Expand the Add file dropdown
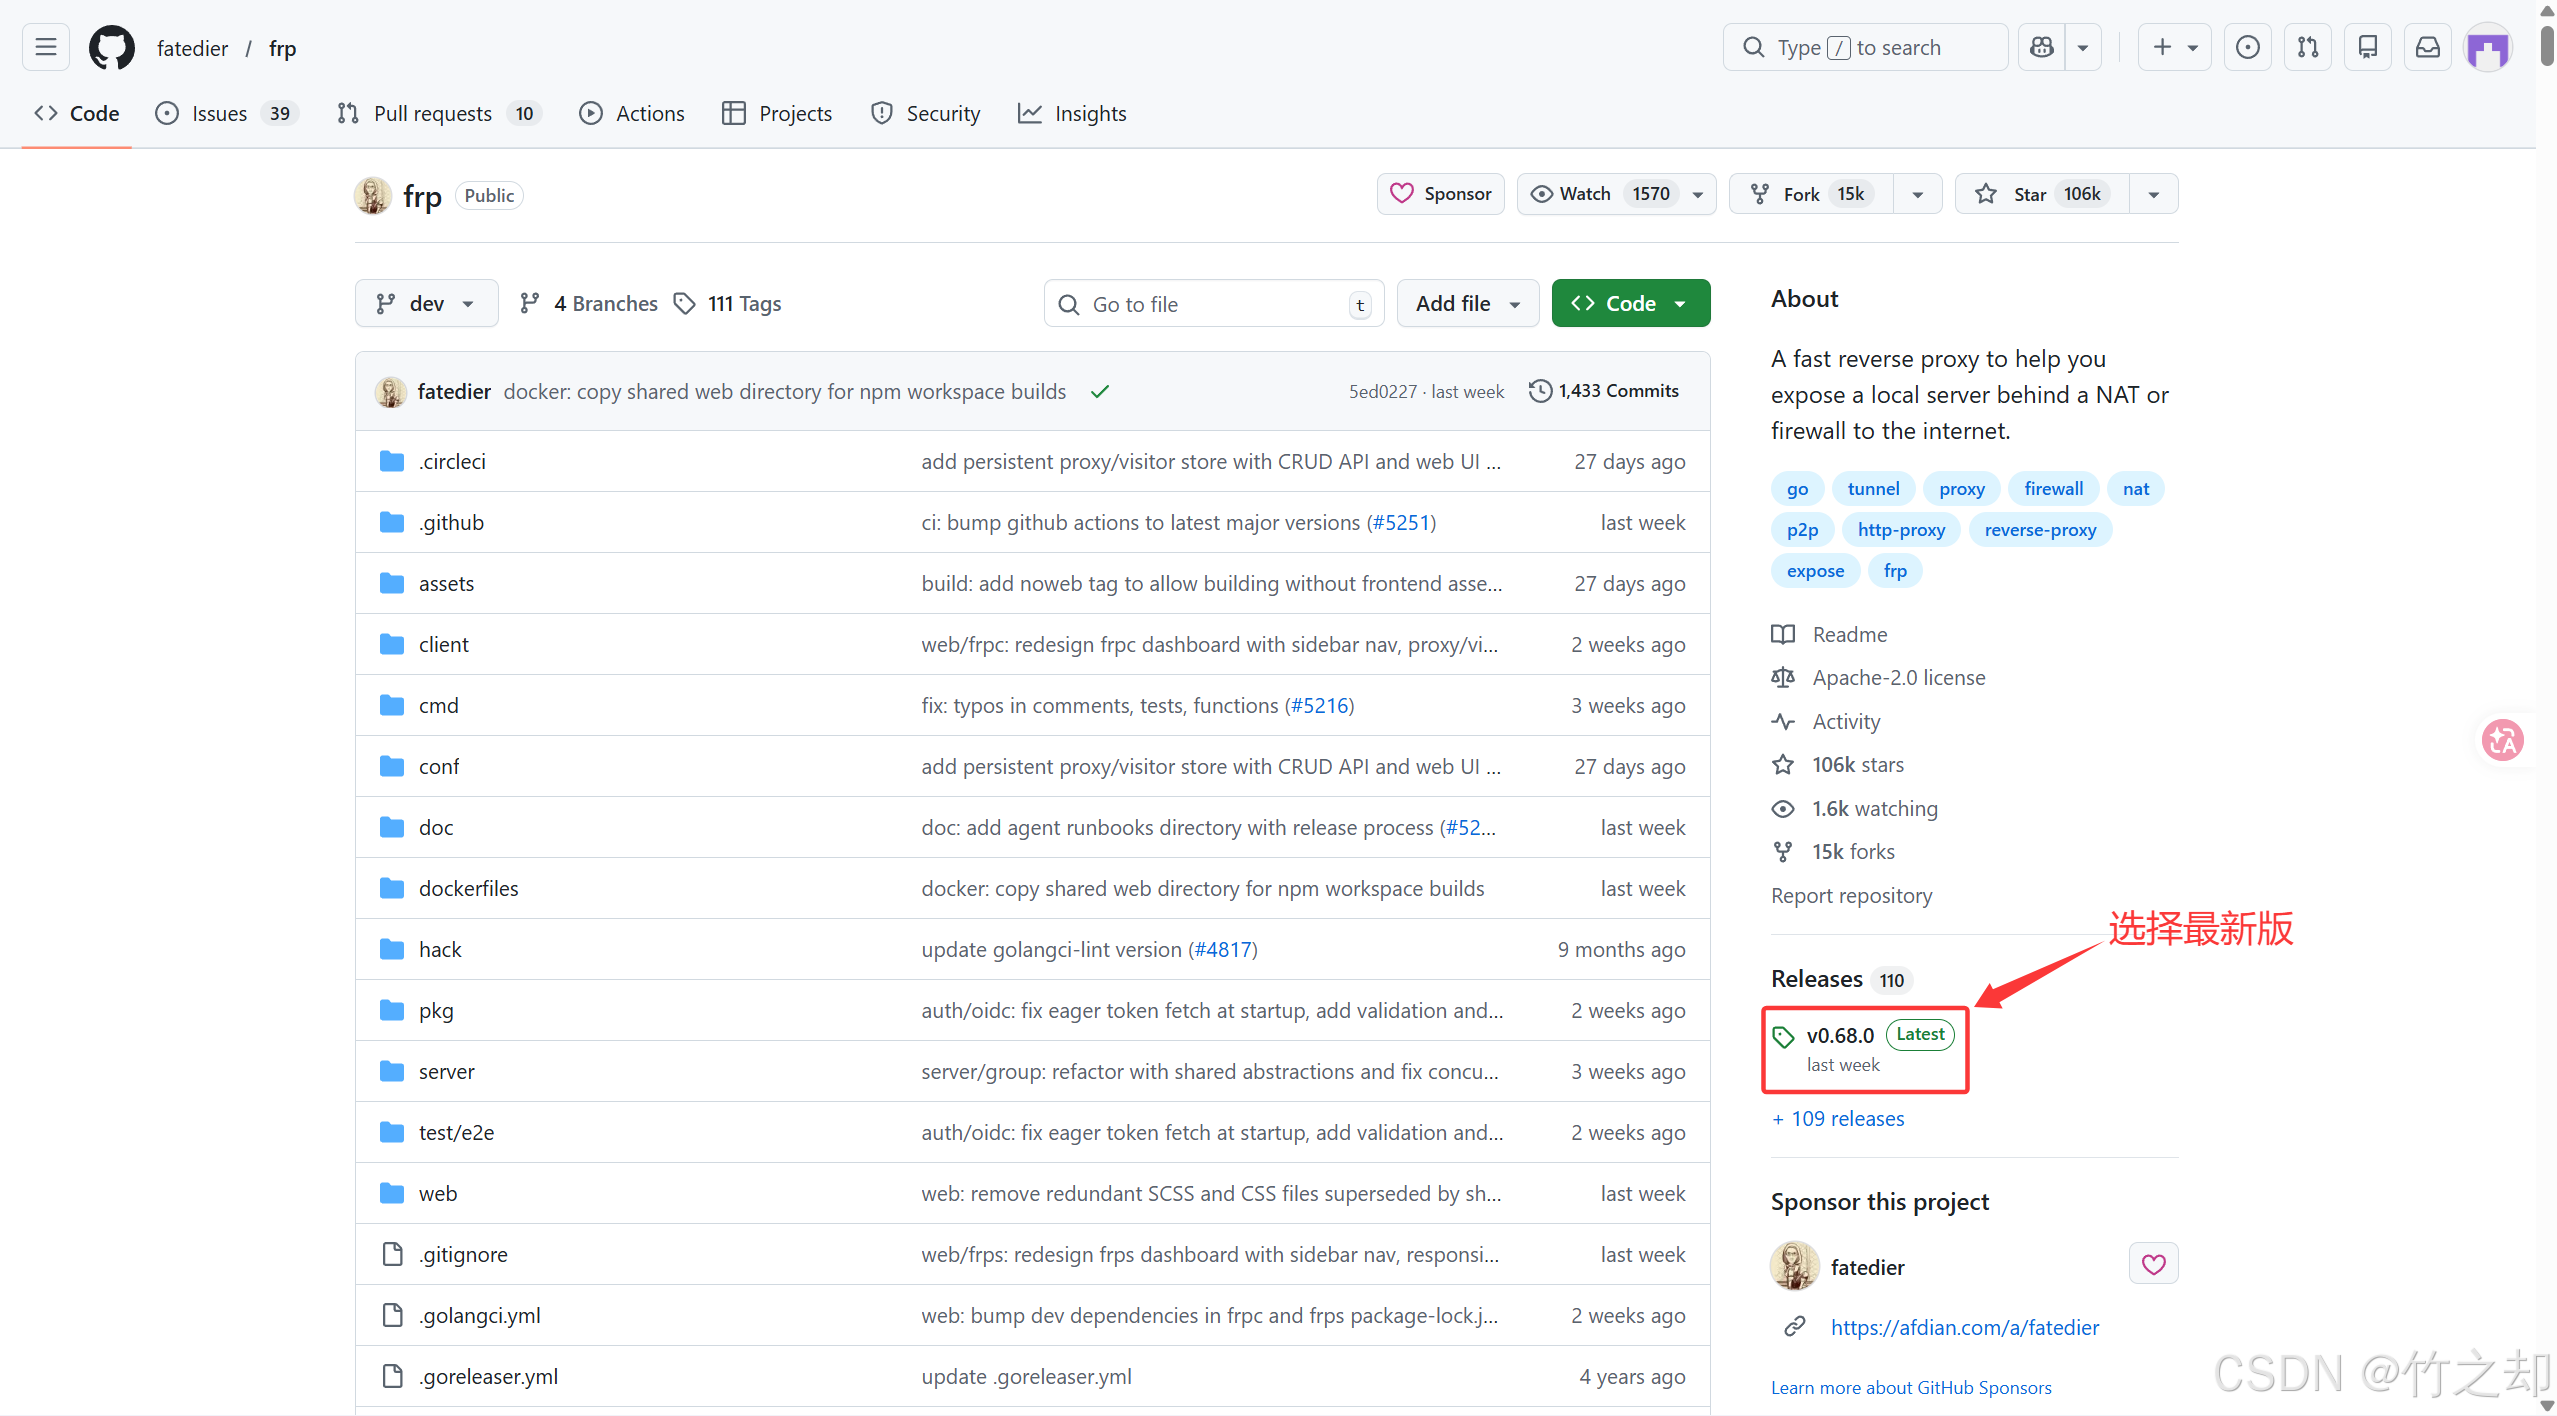Image resolution: width=2557 pixels, height=1416 pixels. click(x=1467, y=304)
